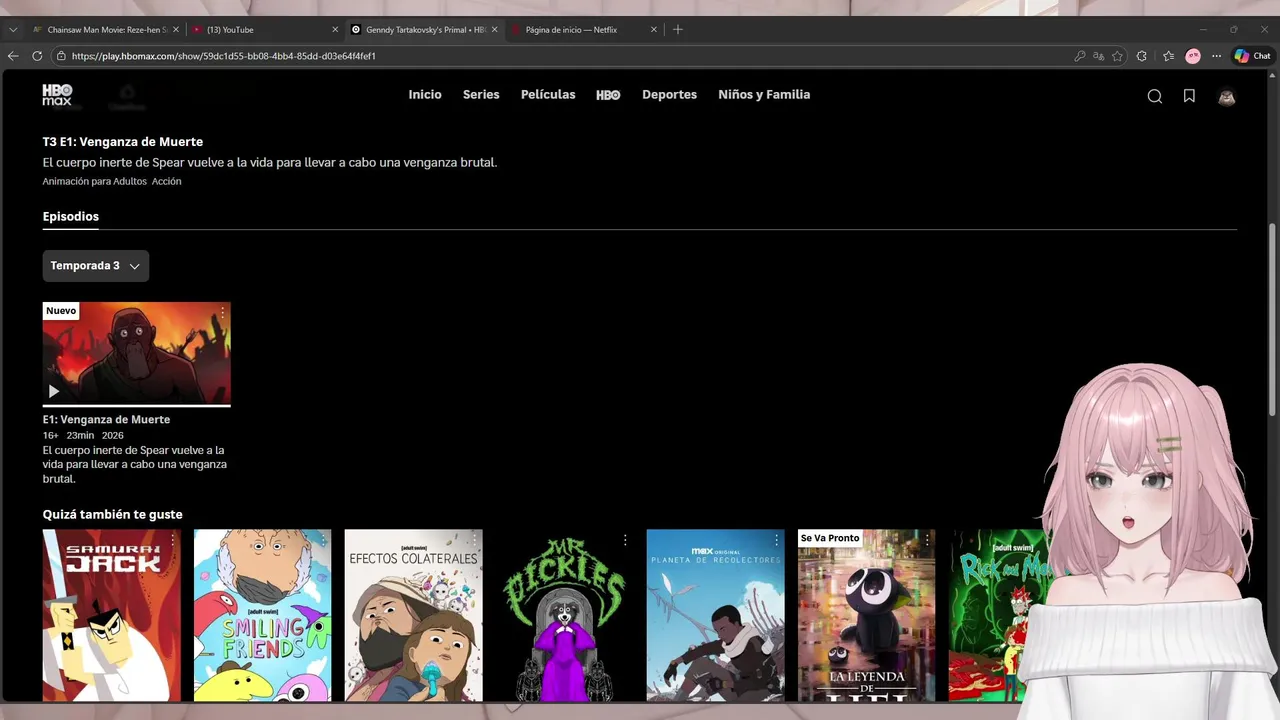Click the HBO Max logo

click(57, 95)
